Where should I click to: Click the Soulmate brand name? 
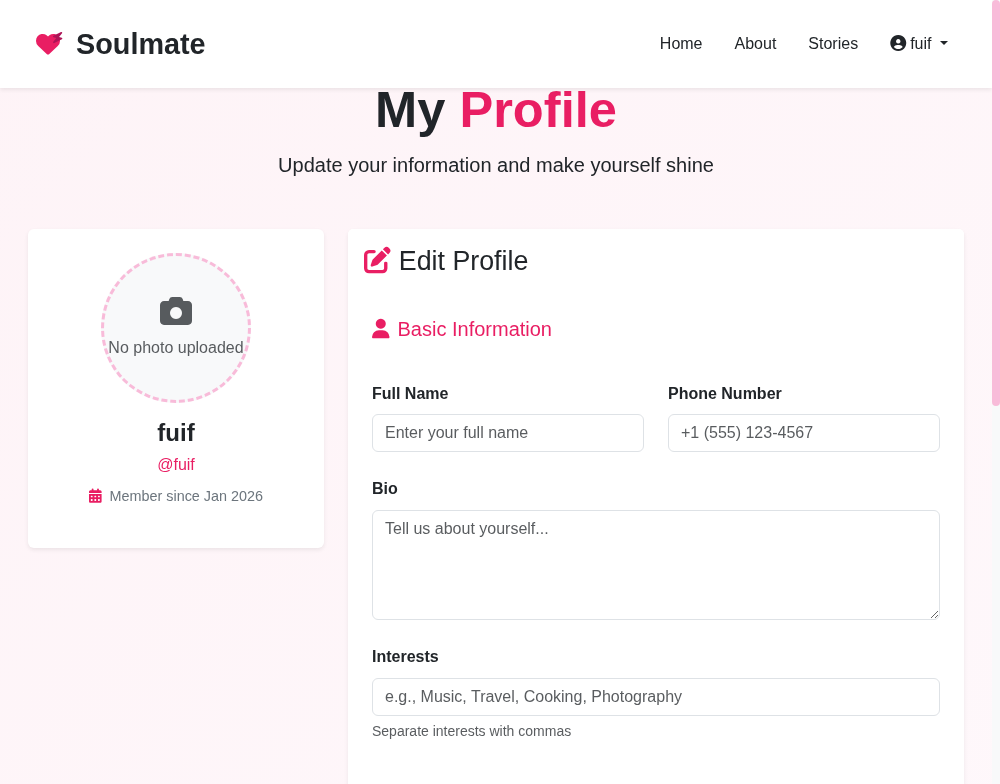[x=140, y=44]
